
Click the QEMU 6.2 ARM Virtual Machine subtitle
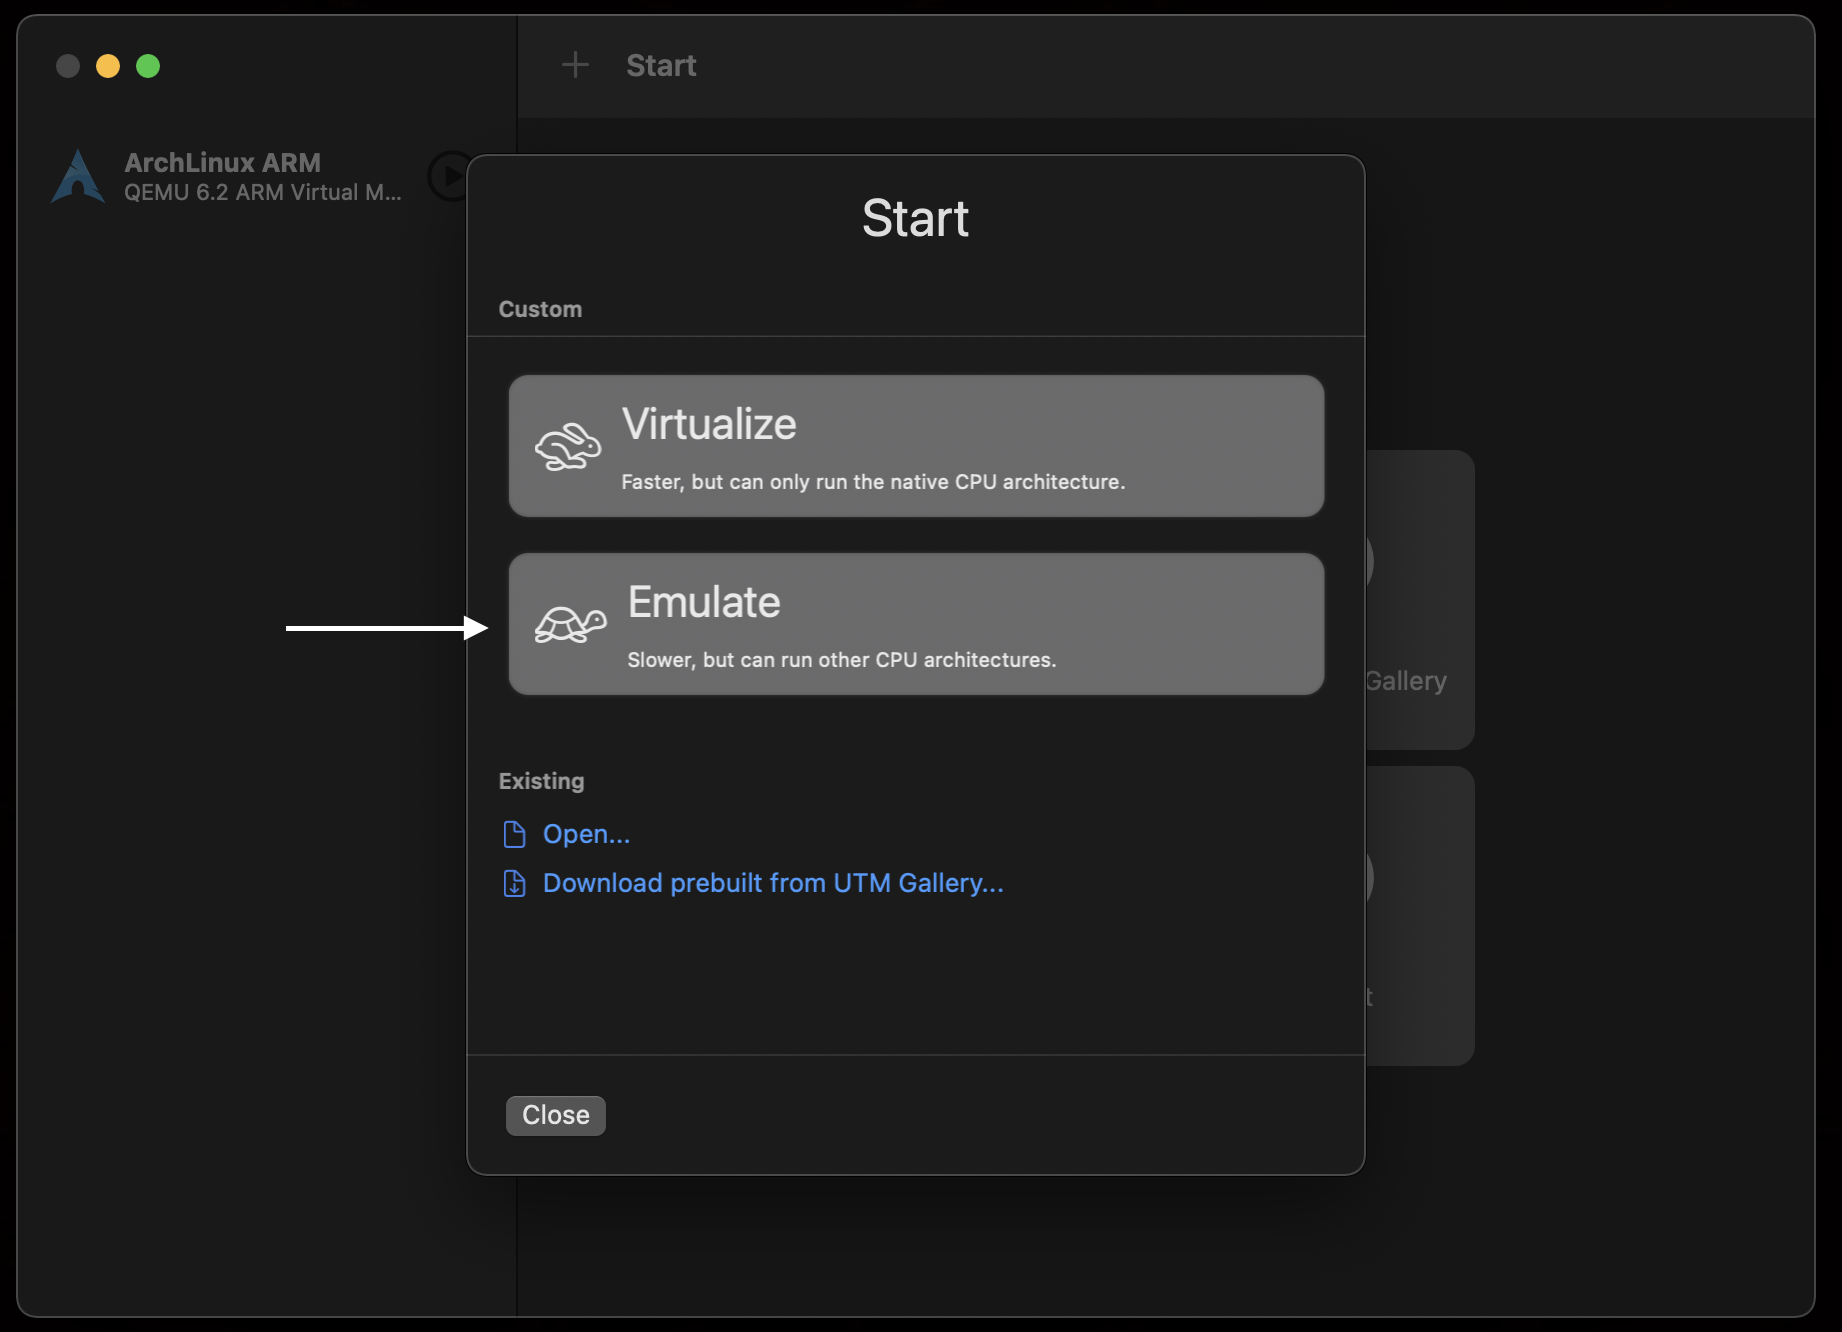coord(262,192)
